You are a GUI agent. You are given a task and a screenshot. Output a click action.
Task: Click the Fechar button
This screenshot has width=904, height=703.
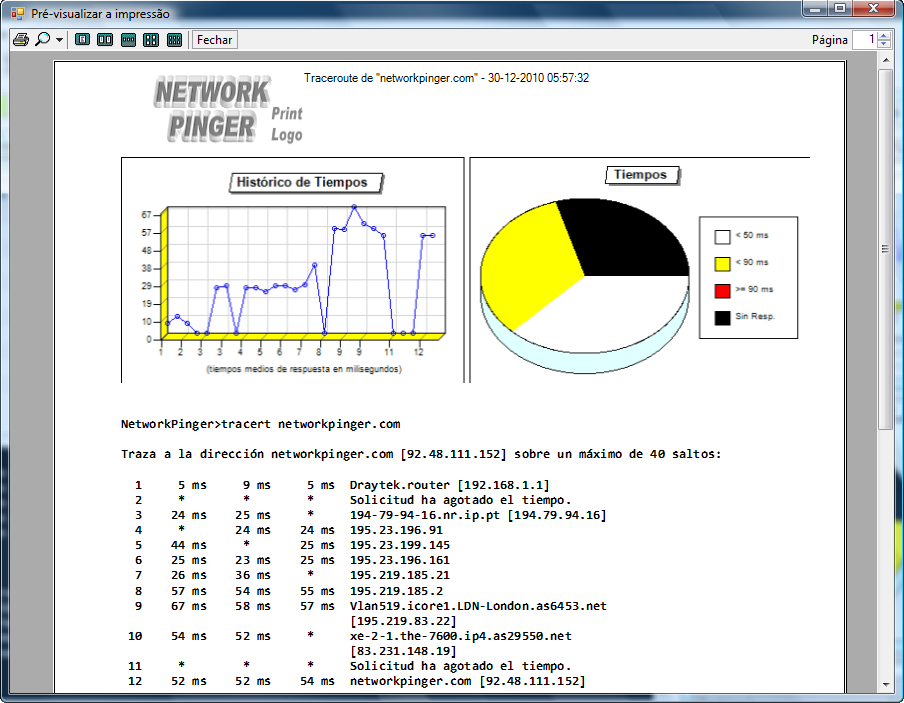(214, 40)
